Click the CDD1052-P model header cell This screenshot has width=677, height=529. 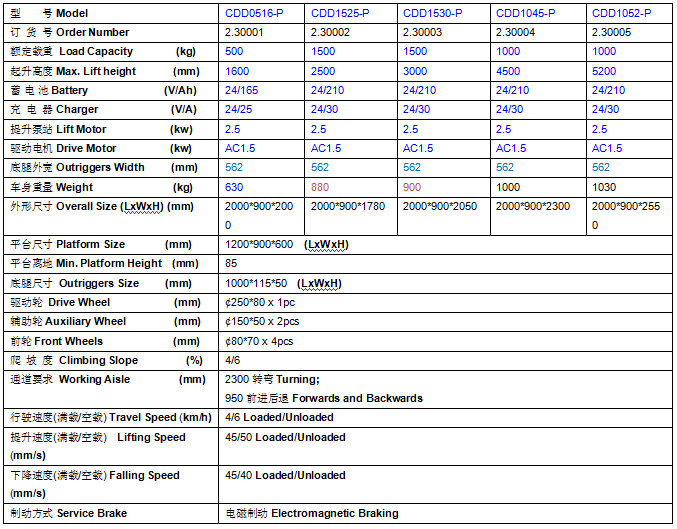coord(621,14)
